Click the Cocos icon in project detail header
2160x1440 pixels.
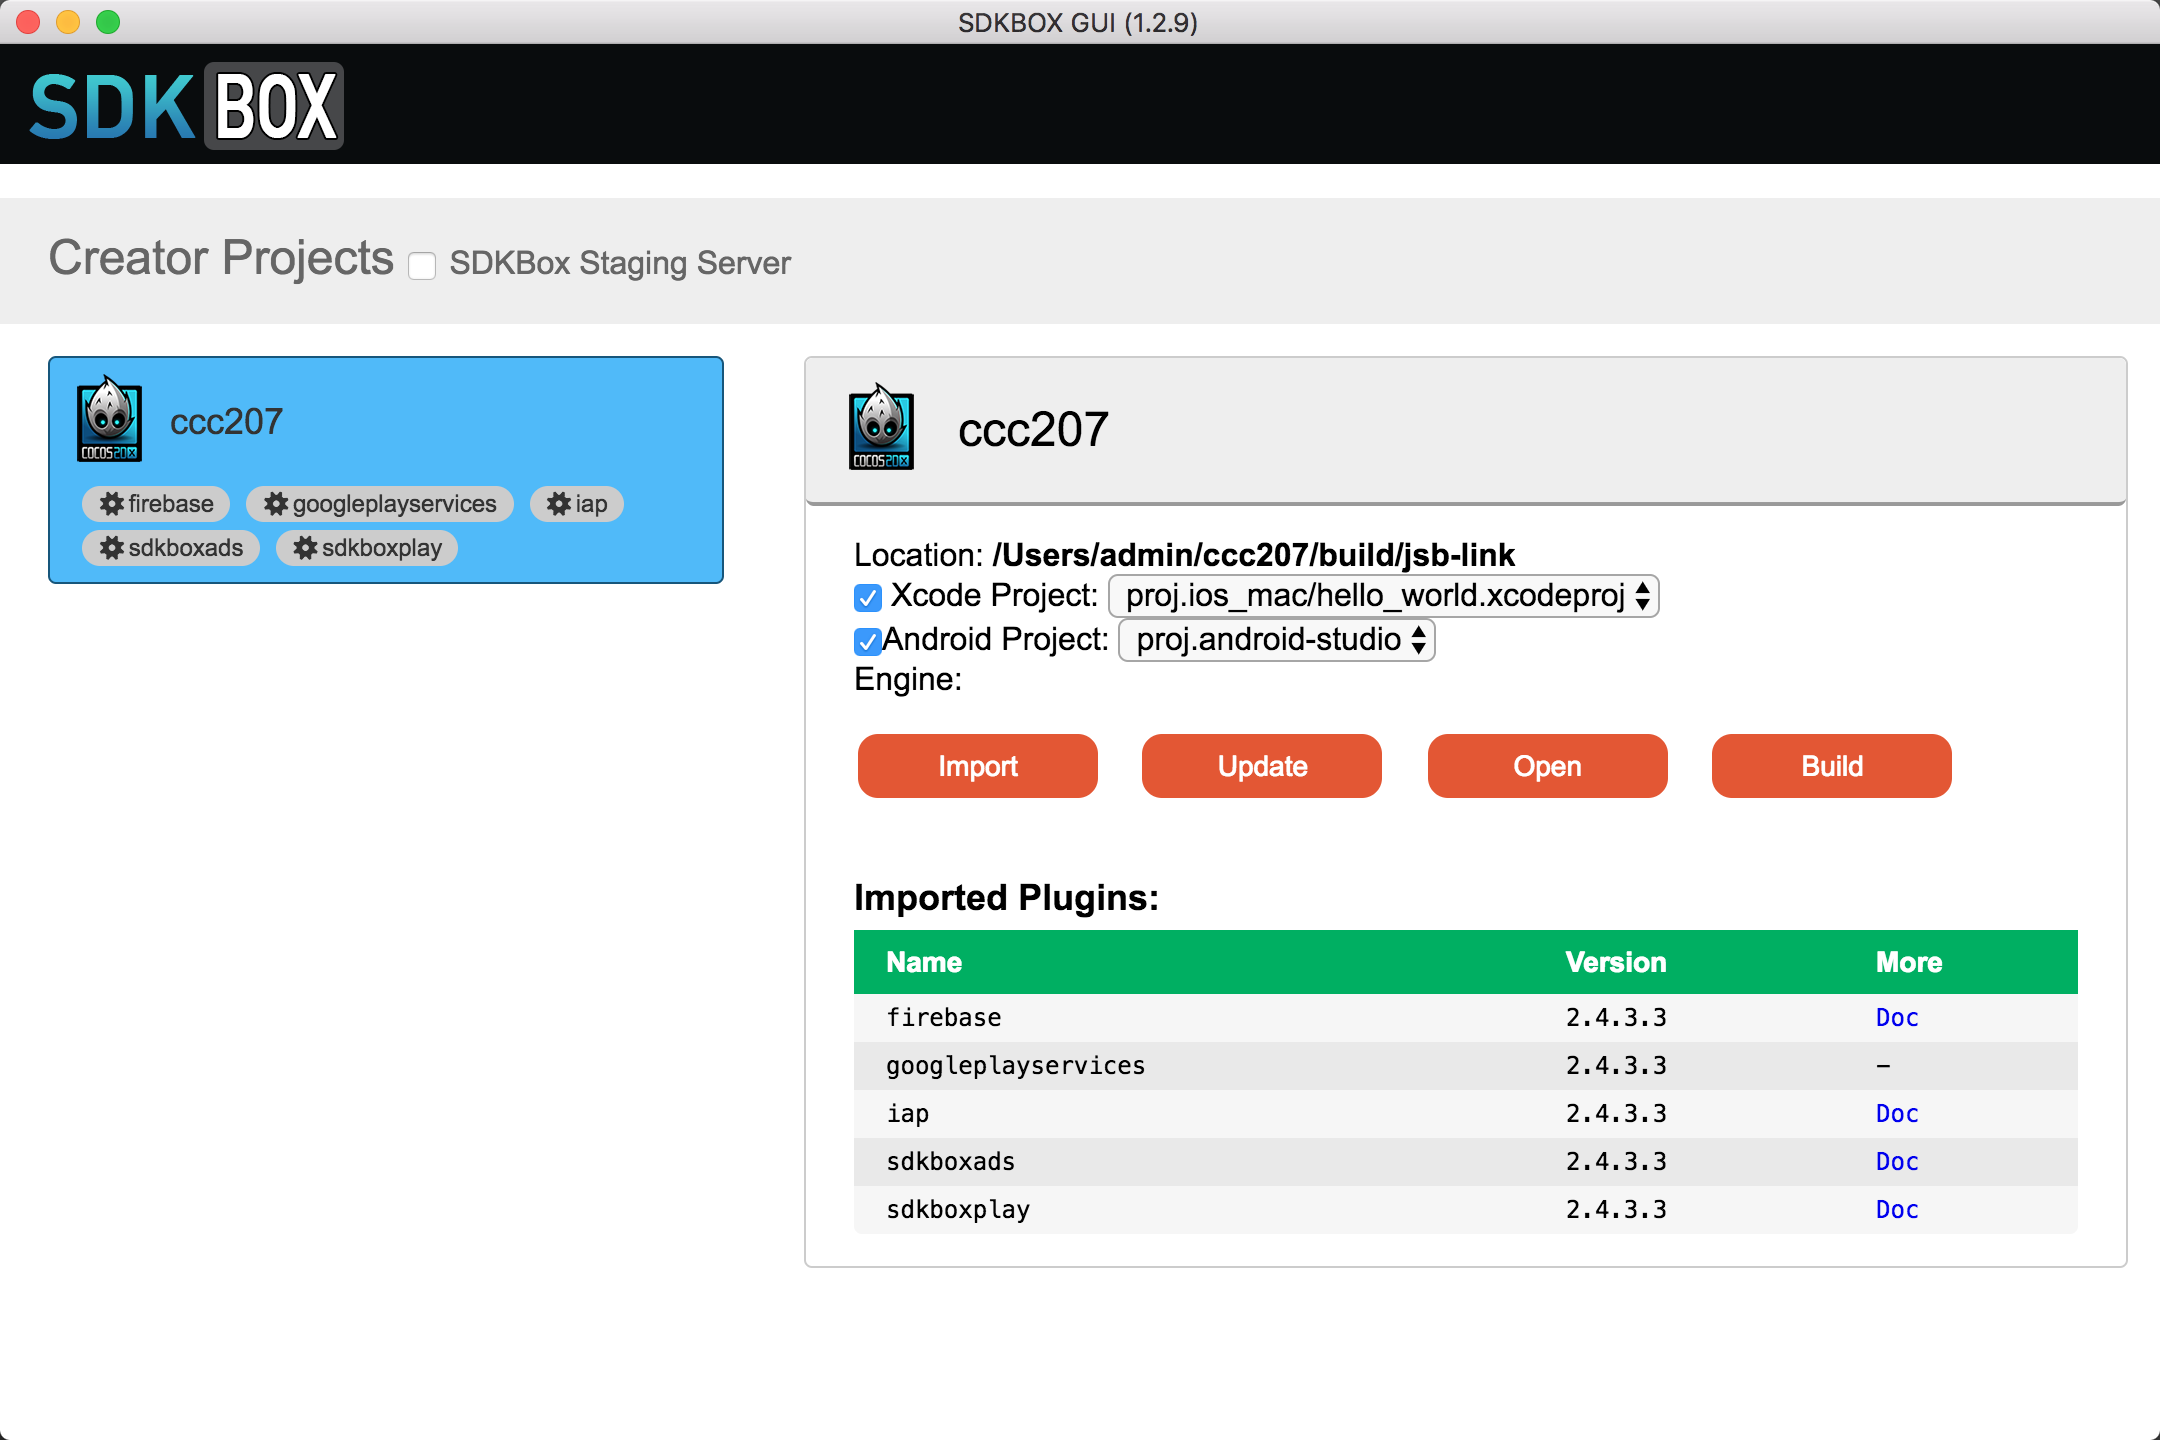(x=881, y=428)
